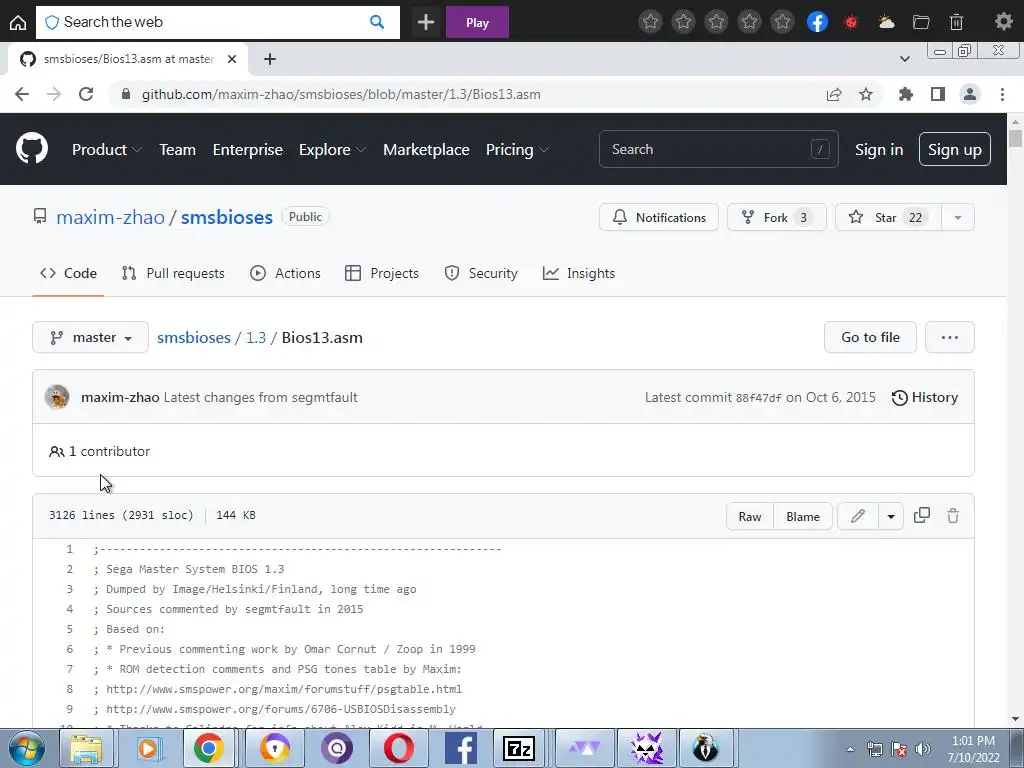Star the smsbioses repository

(889, 217)
